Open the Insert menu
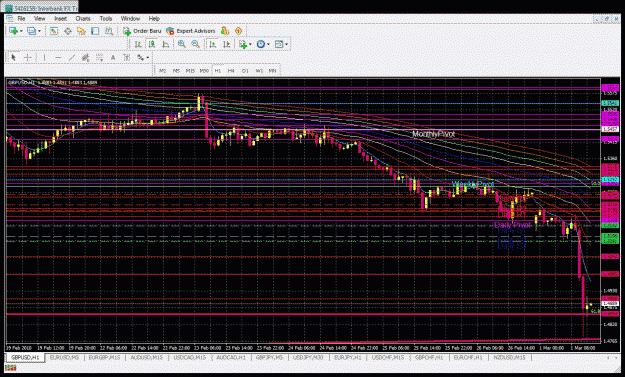Screen dimensions: 625x377 [x=60, y=18]
